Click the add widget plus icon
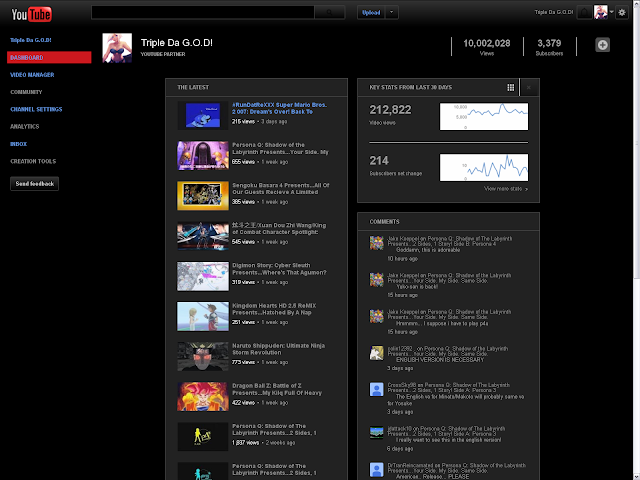Image resolution: width=640 pixels, height=480 pixels. click(602, 45)
